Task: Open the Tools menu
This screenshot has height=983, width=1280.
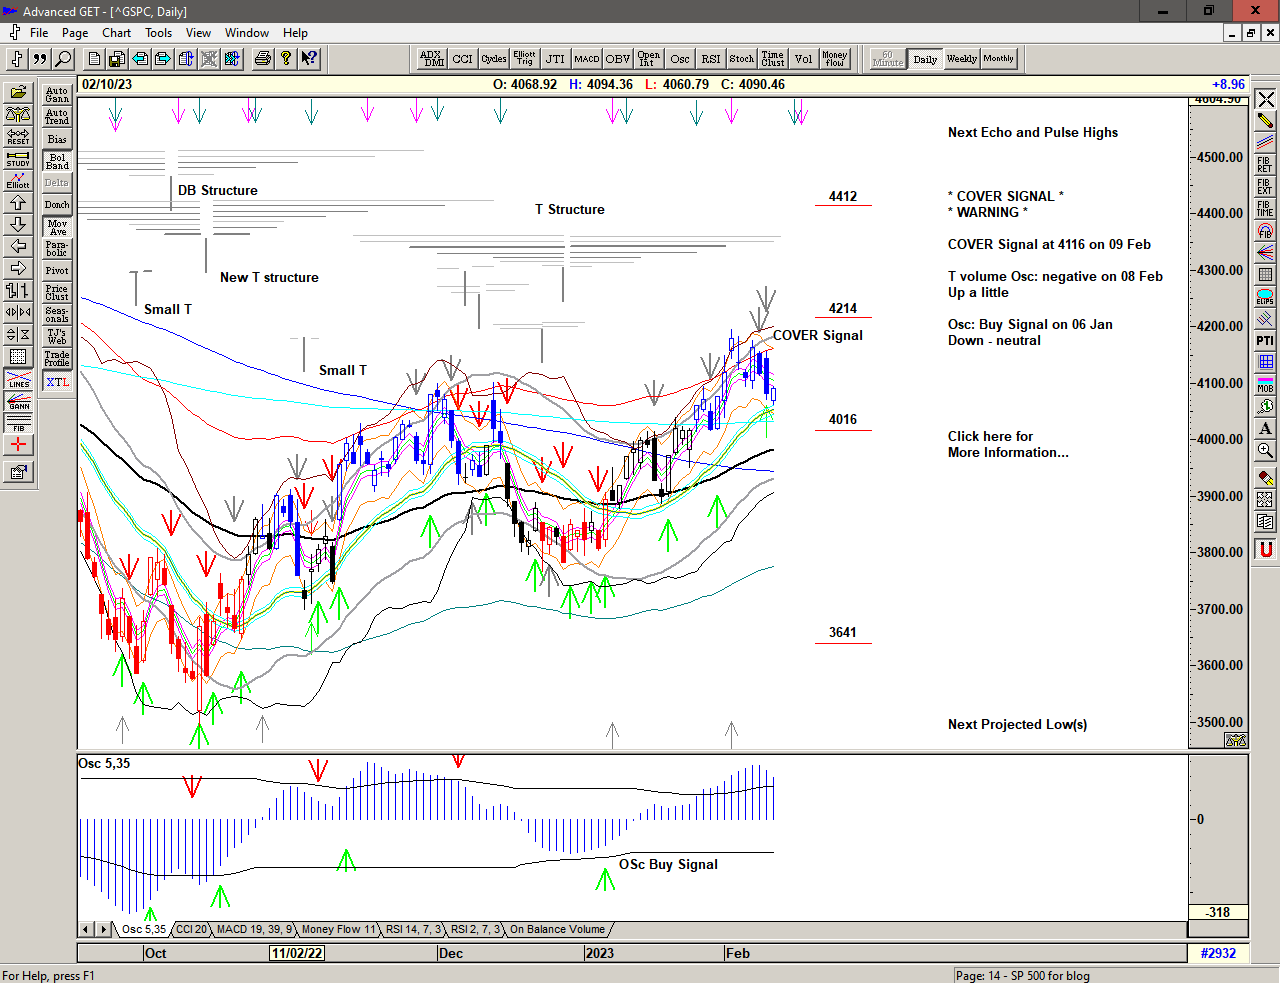Action: coord(158,33)
